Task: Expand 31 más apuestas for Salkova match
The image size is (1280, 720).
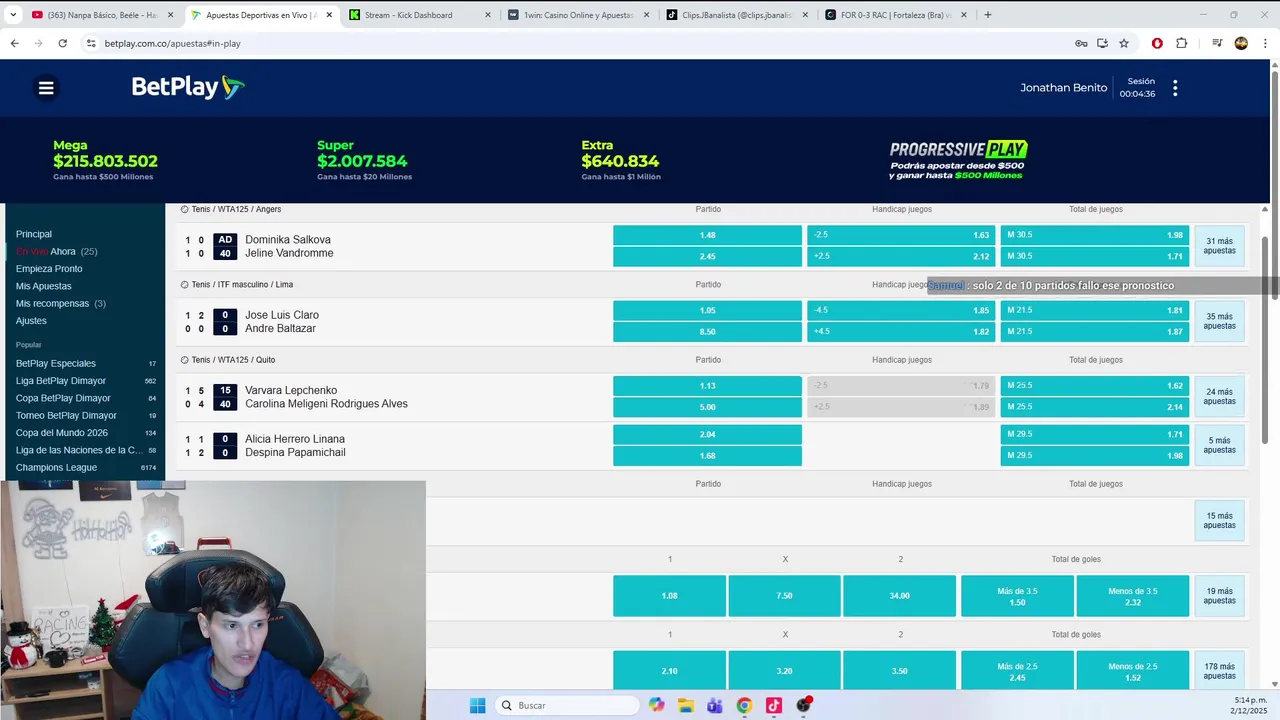Action: point(1219,246)
